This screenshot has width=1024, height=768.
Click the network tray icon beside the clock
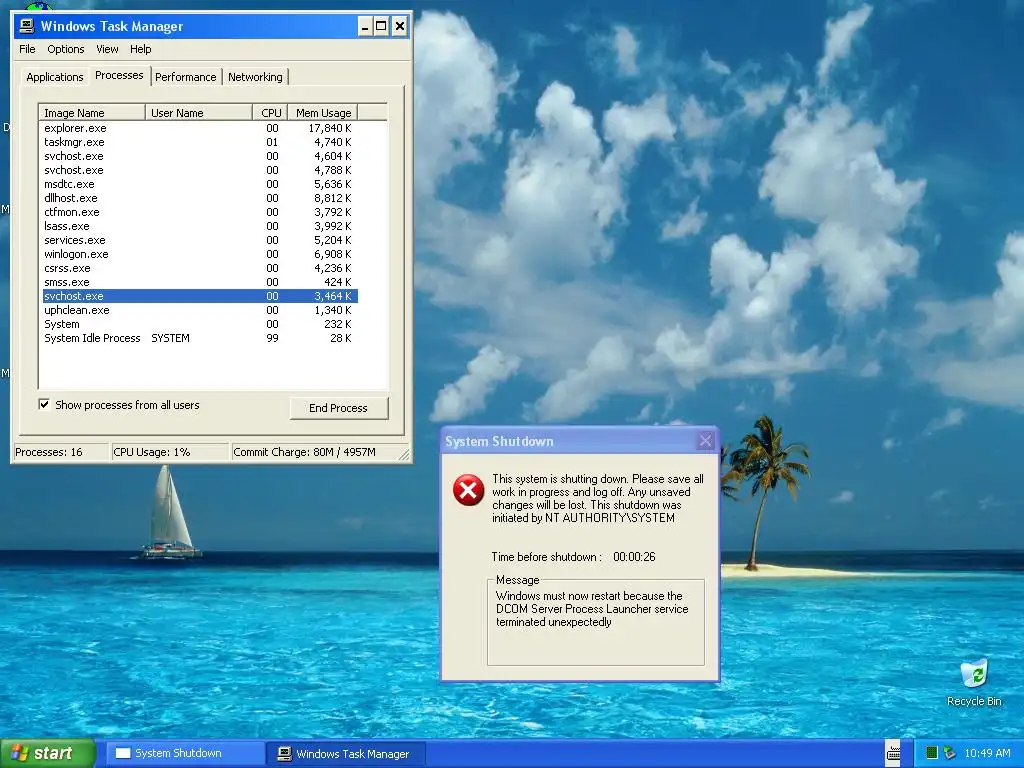[x=949, y=753]
